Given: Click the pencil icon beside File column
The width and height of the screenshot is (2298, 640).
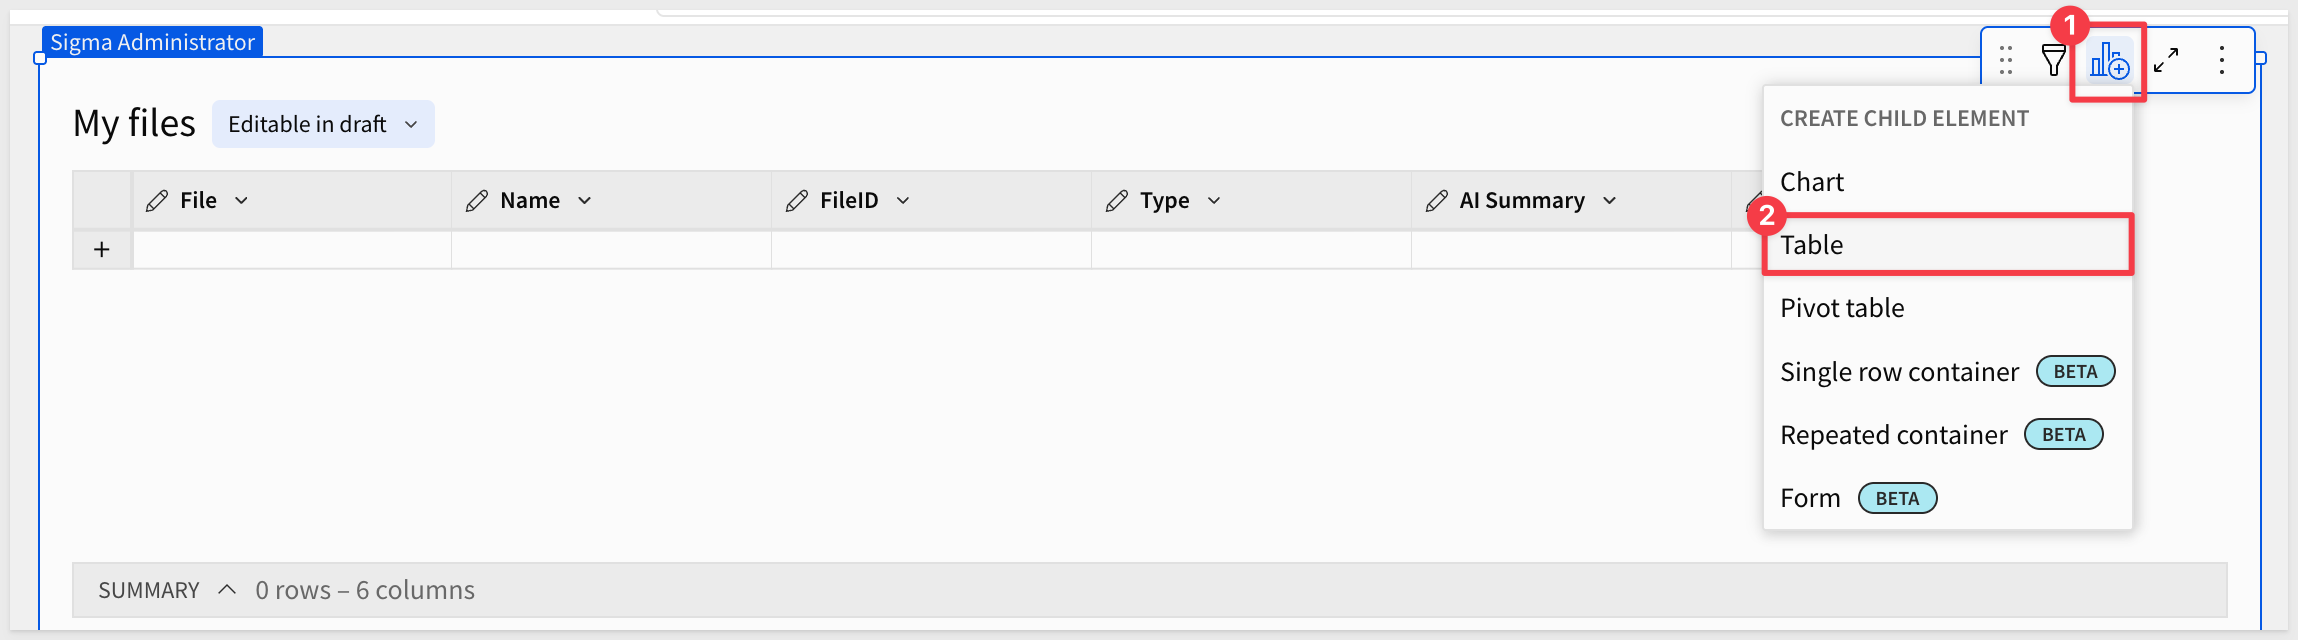Looking at the screenshot, I should tap(157, 201).
